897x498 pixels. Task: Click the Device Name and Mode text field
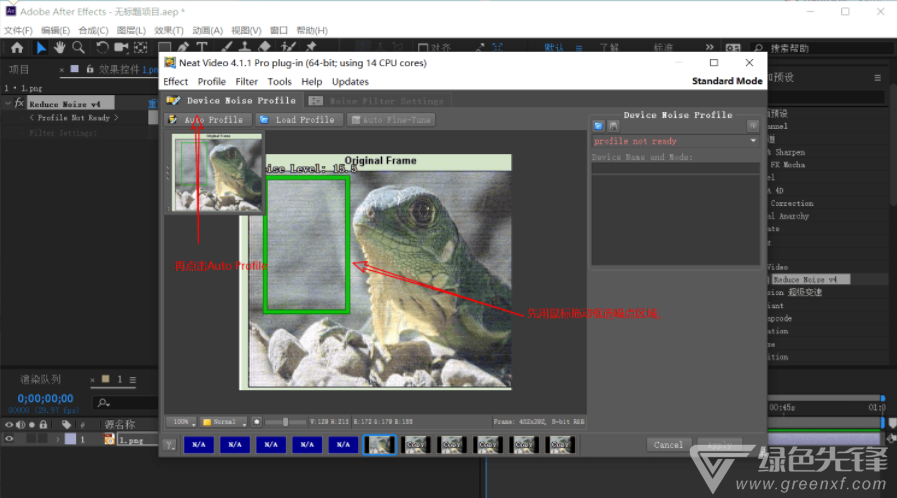coord(675,168)
